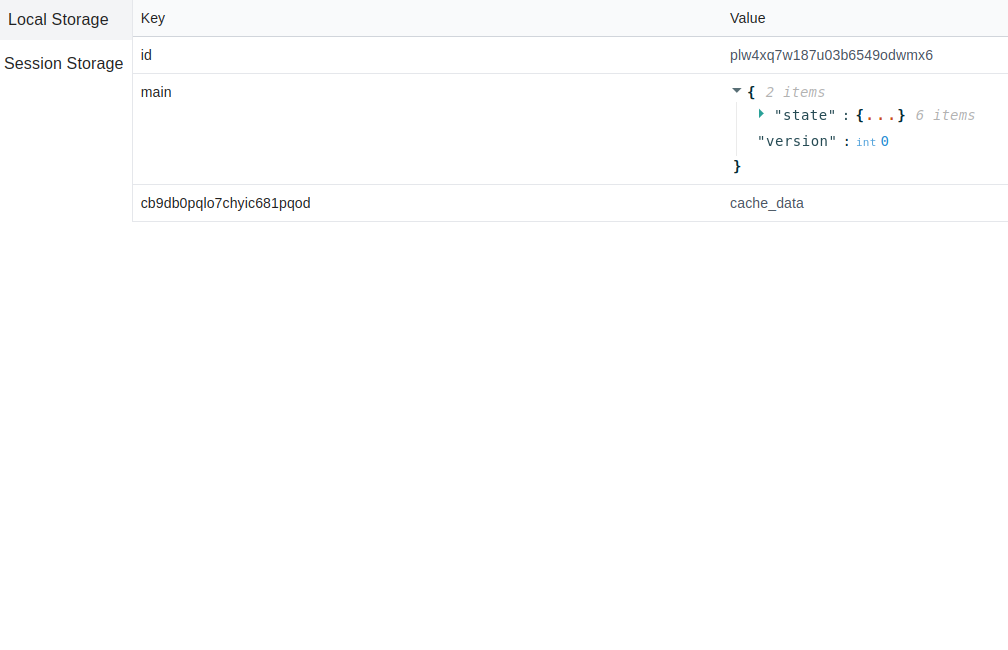Click the "2 items" count label
This screenshot has width=1008, height=650.
[795, 92]
